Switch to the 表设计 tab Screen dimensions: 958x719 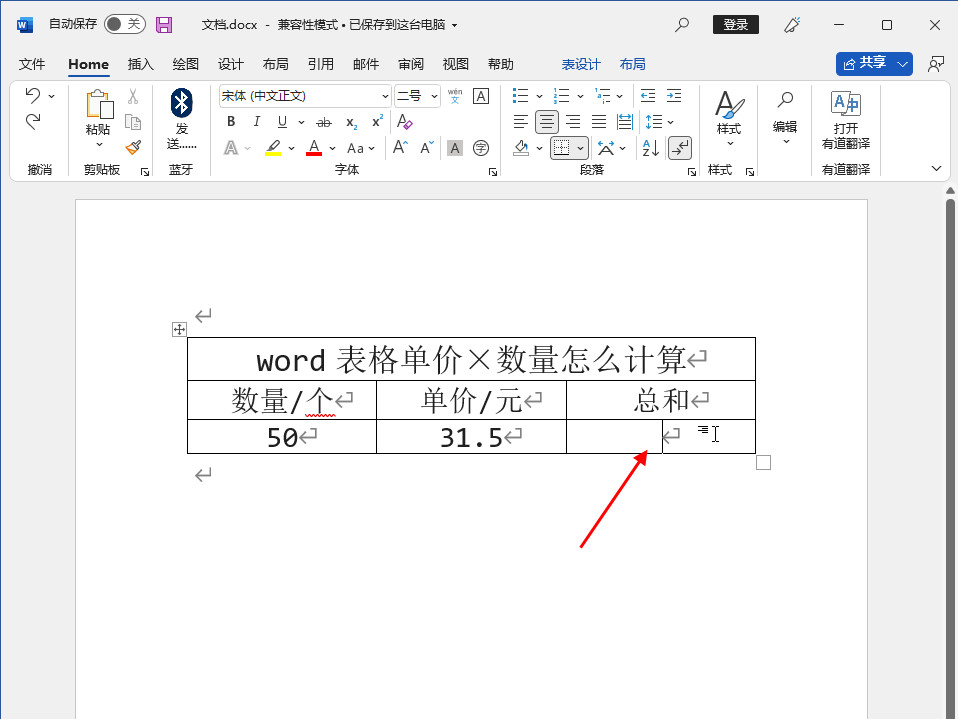[x=581, y=64]
